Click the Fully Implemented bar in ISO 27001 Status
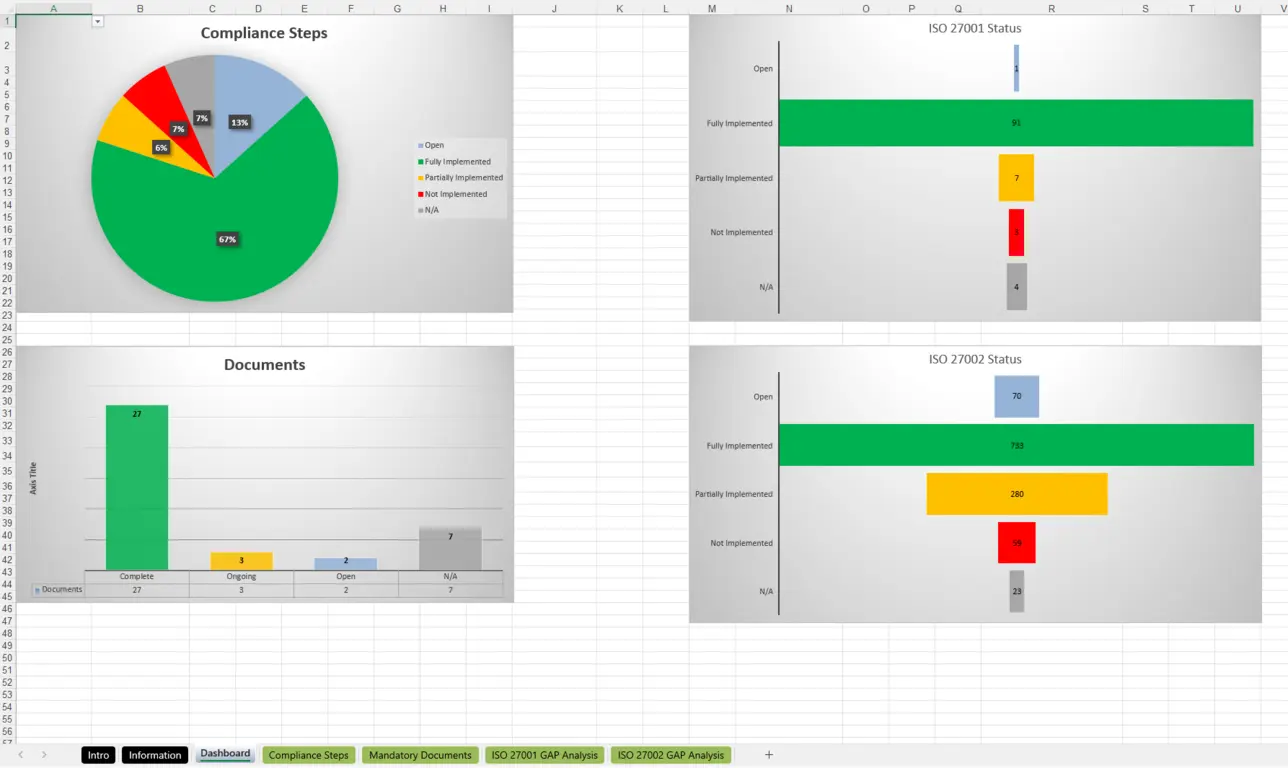The width and height of the screenshot is (1288, 768). (x=1016, y=122)
